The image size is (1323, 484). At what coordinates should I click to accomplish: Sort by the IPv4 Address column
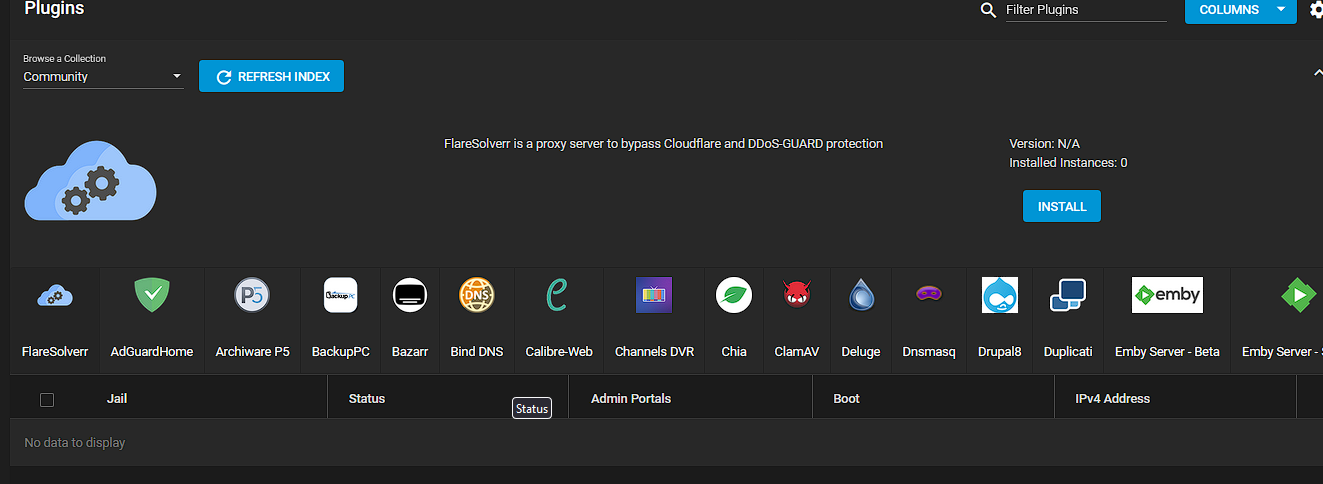coord(1112,399)
